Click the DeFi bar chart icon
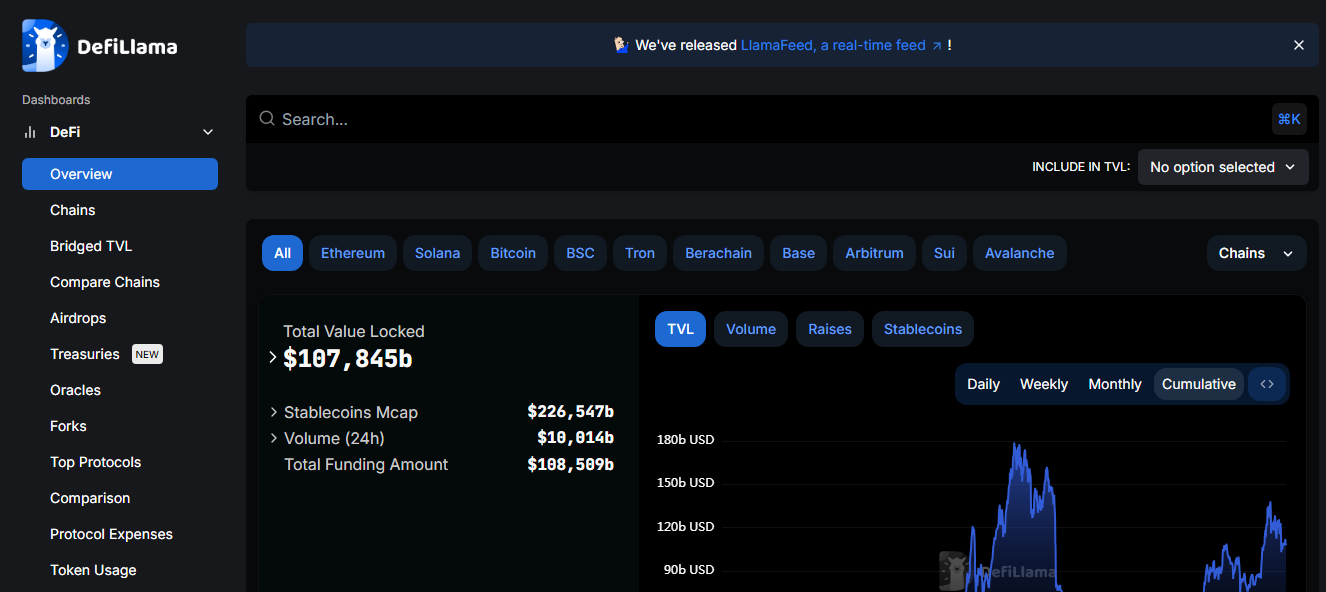 click(30, 132)
